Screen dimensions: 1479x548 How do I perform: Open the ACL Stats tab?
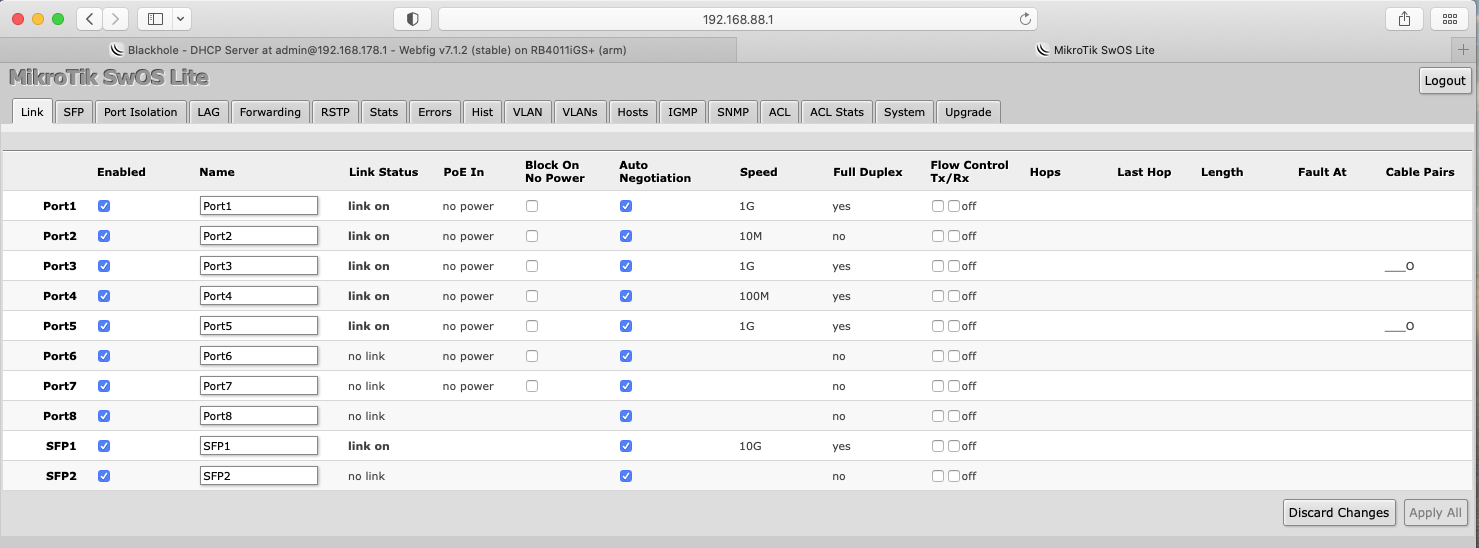click(x=837, y=112)
